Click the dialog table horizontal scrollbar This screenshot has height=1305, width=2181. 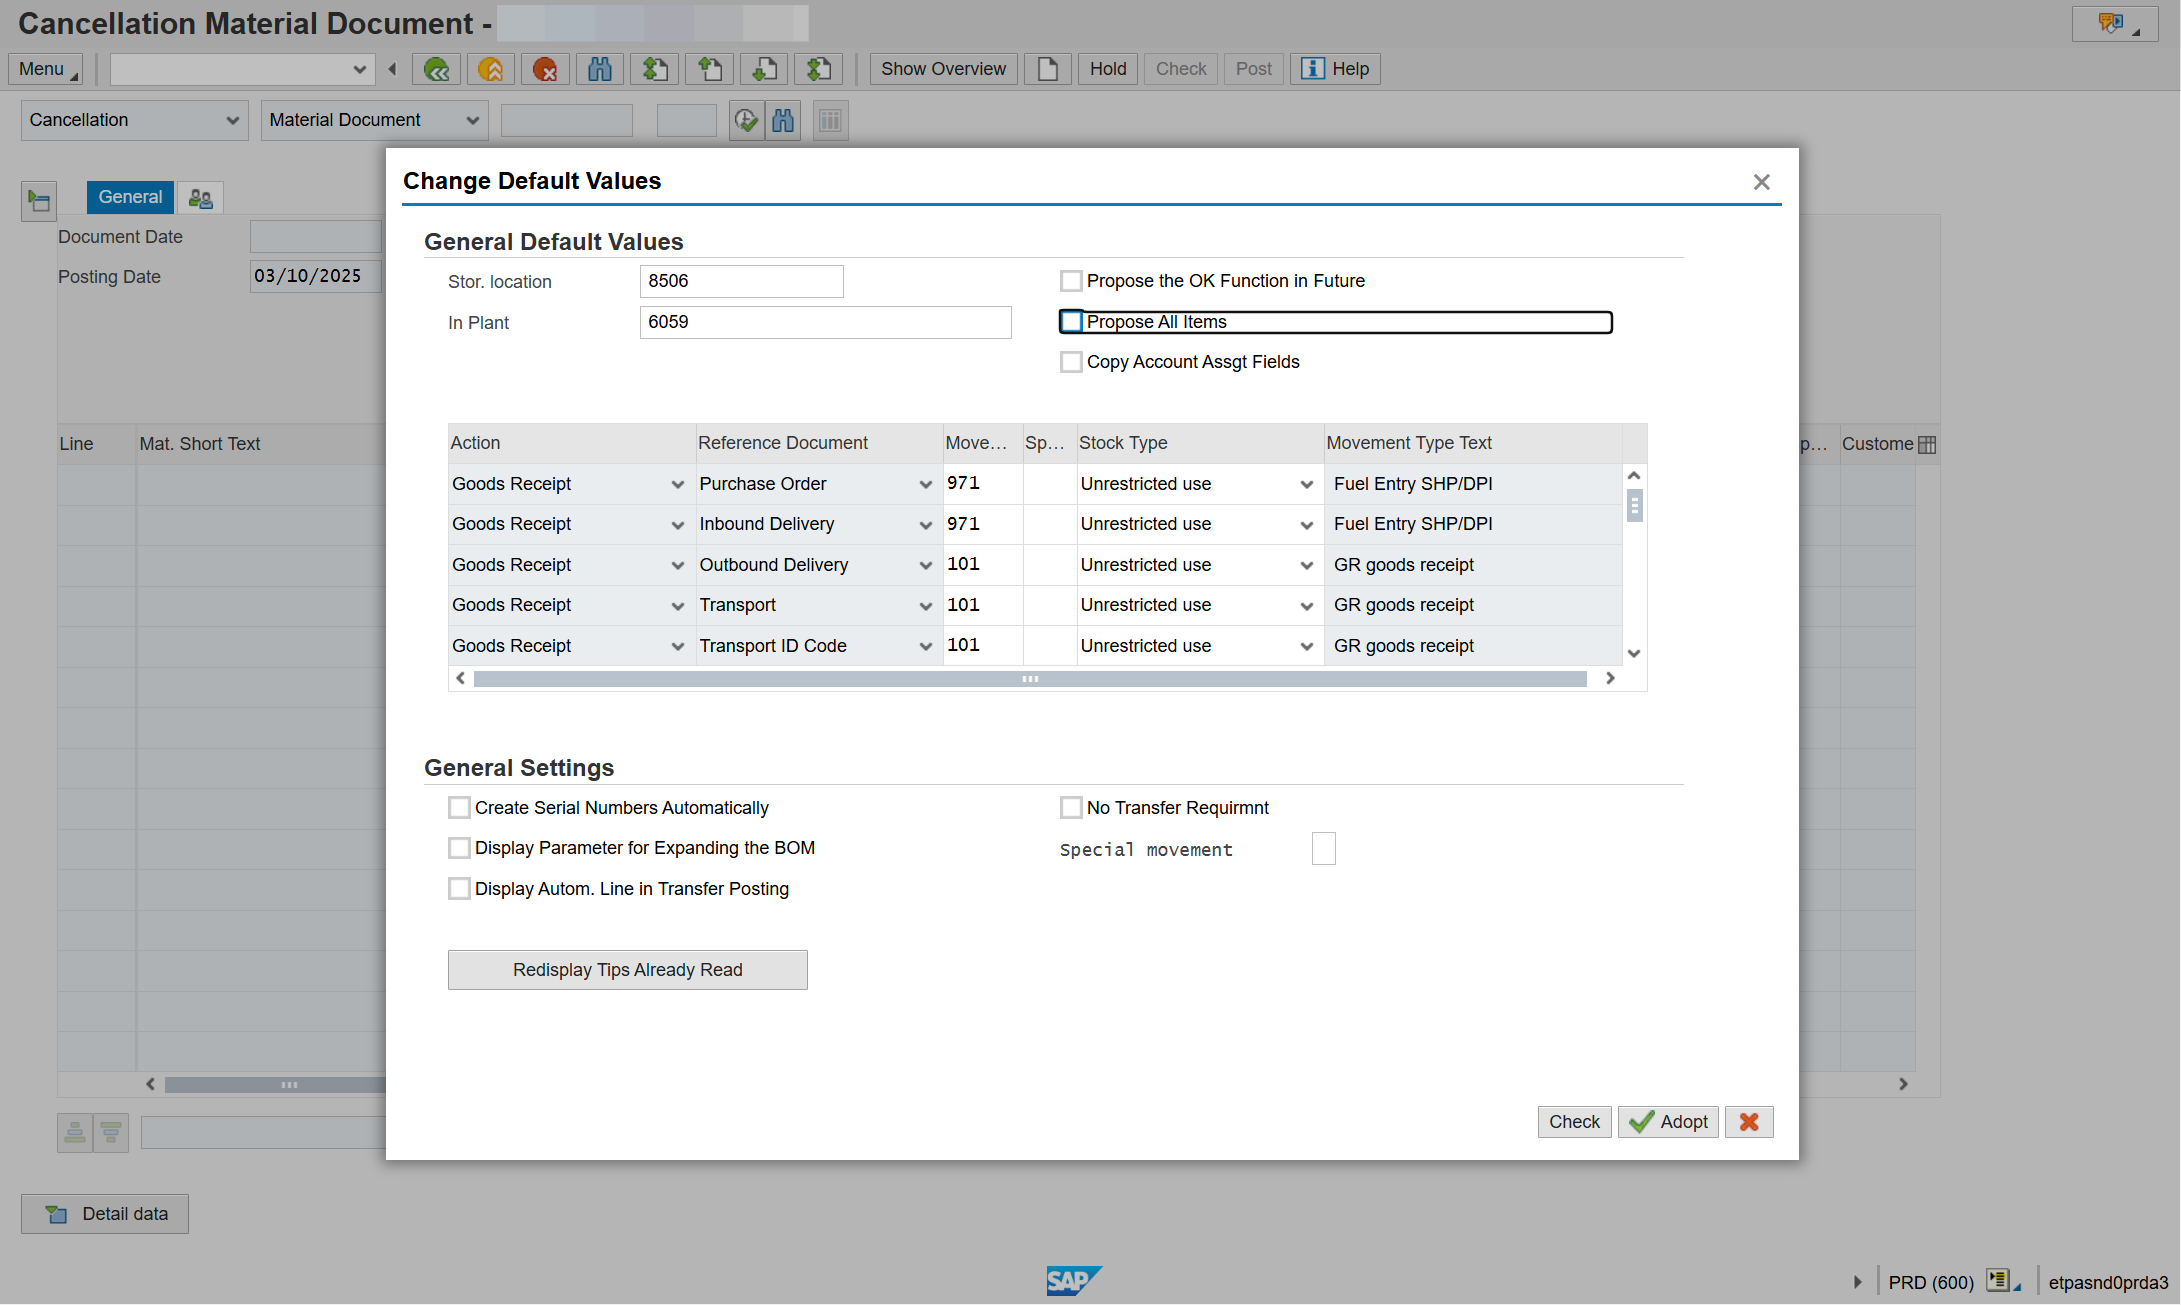1030,679
